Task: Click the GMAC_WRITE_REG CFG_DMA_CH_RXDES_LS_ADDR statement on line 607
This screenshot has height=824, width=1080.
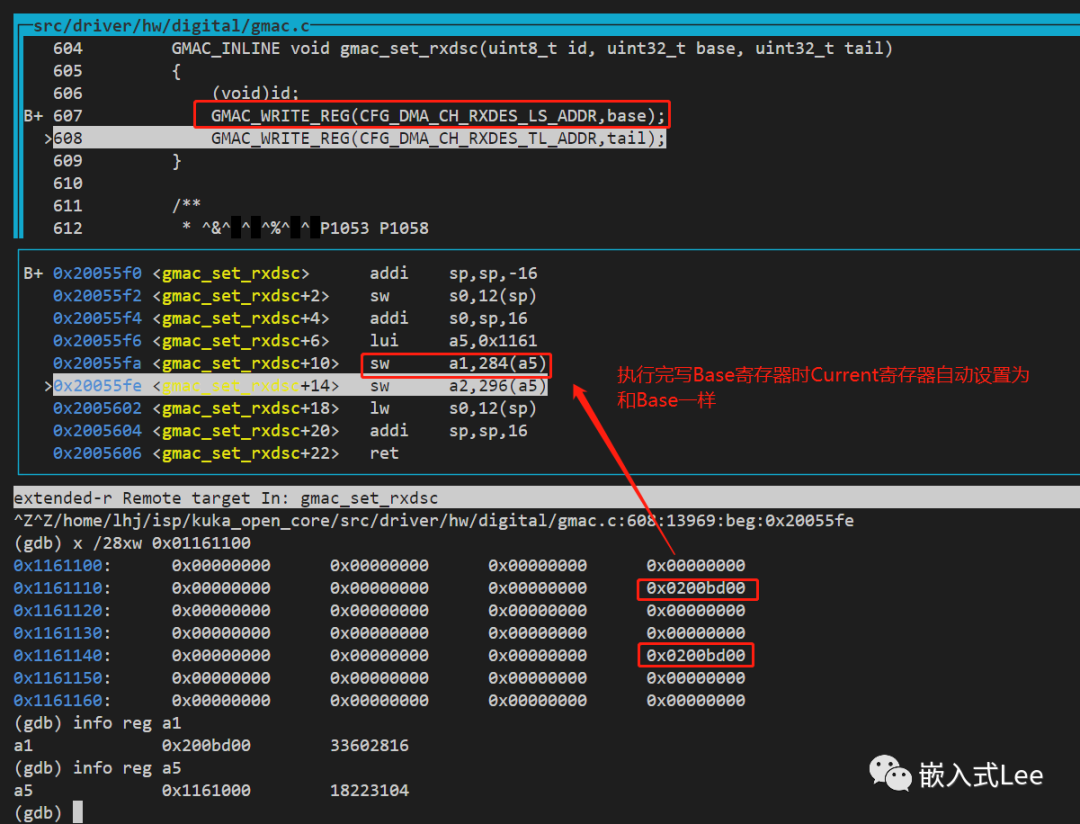Action: pyautogui.click(x=438, y=116)
